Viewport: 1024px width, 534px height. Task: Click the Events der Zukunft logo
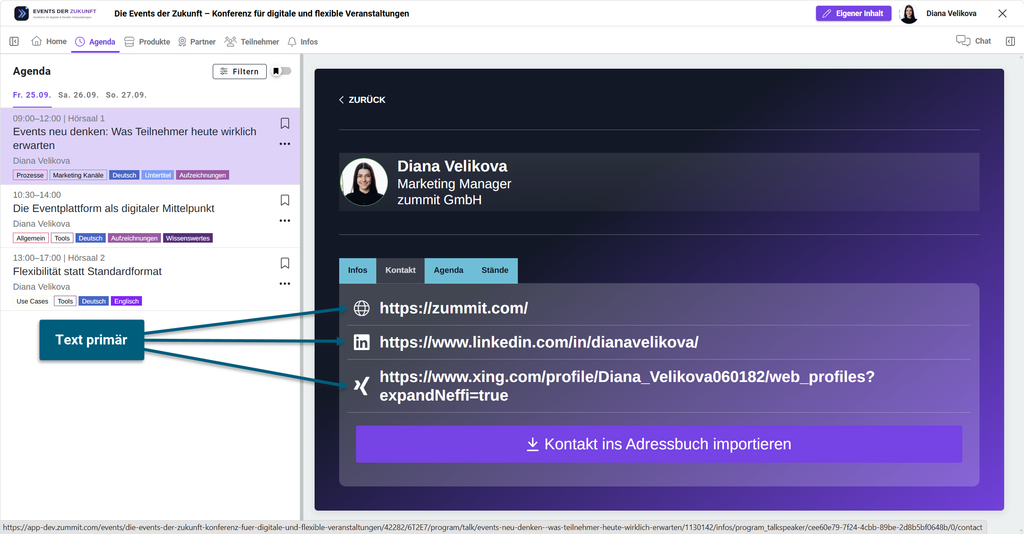point(56,13)
